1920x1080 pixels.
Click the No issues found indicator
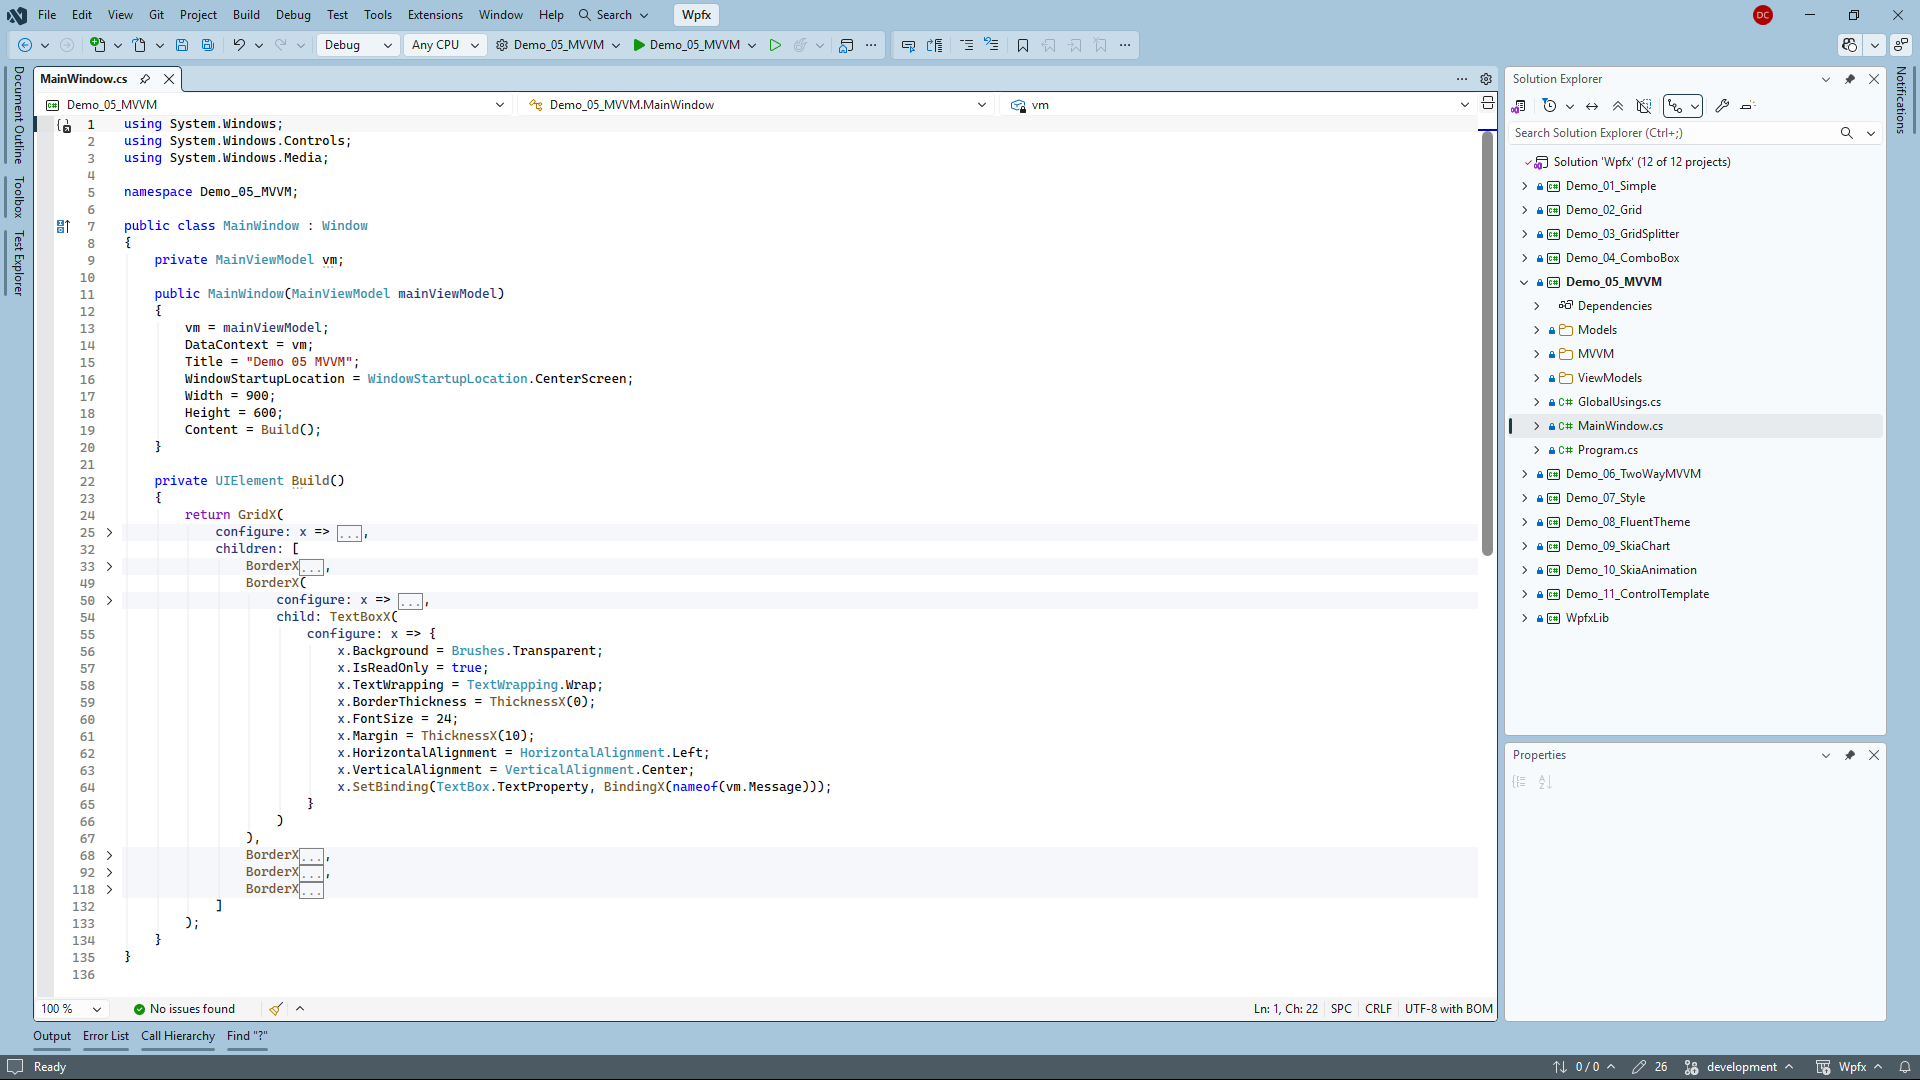click(184, 1009)
